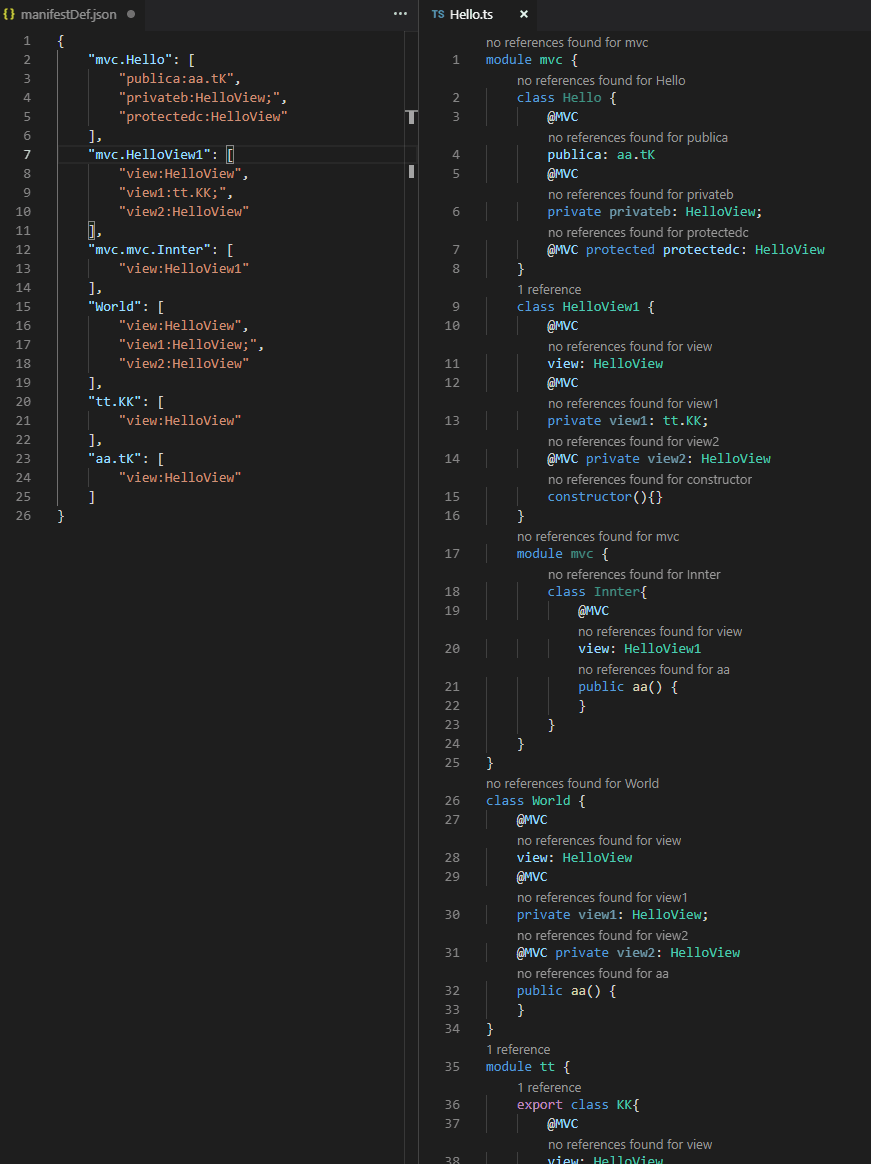871x1164 pixels.
Task: Open 'no references found for constructor' code lens
Action: [650, 480]
